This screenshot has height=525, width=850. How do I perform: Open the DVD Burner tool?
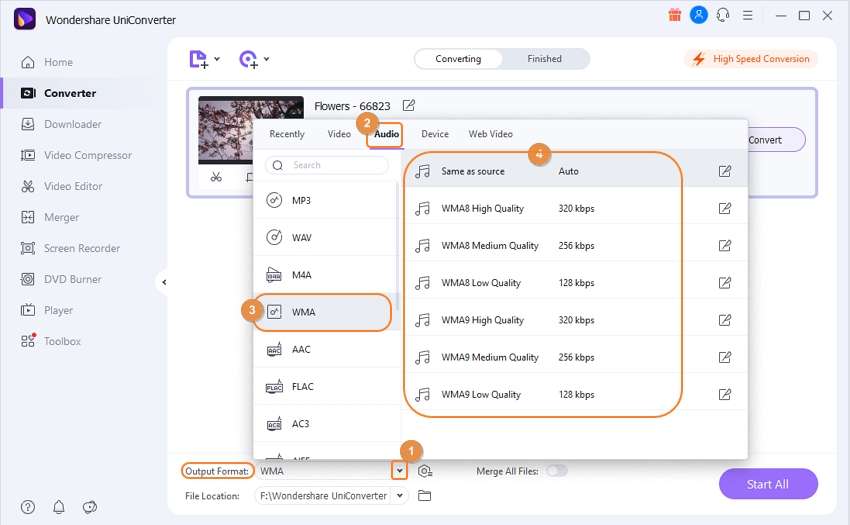[61, 279]
